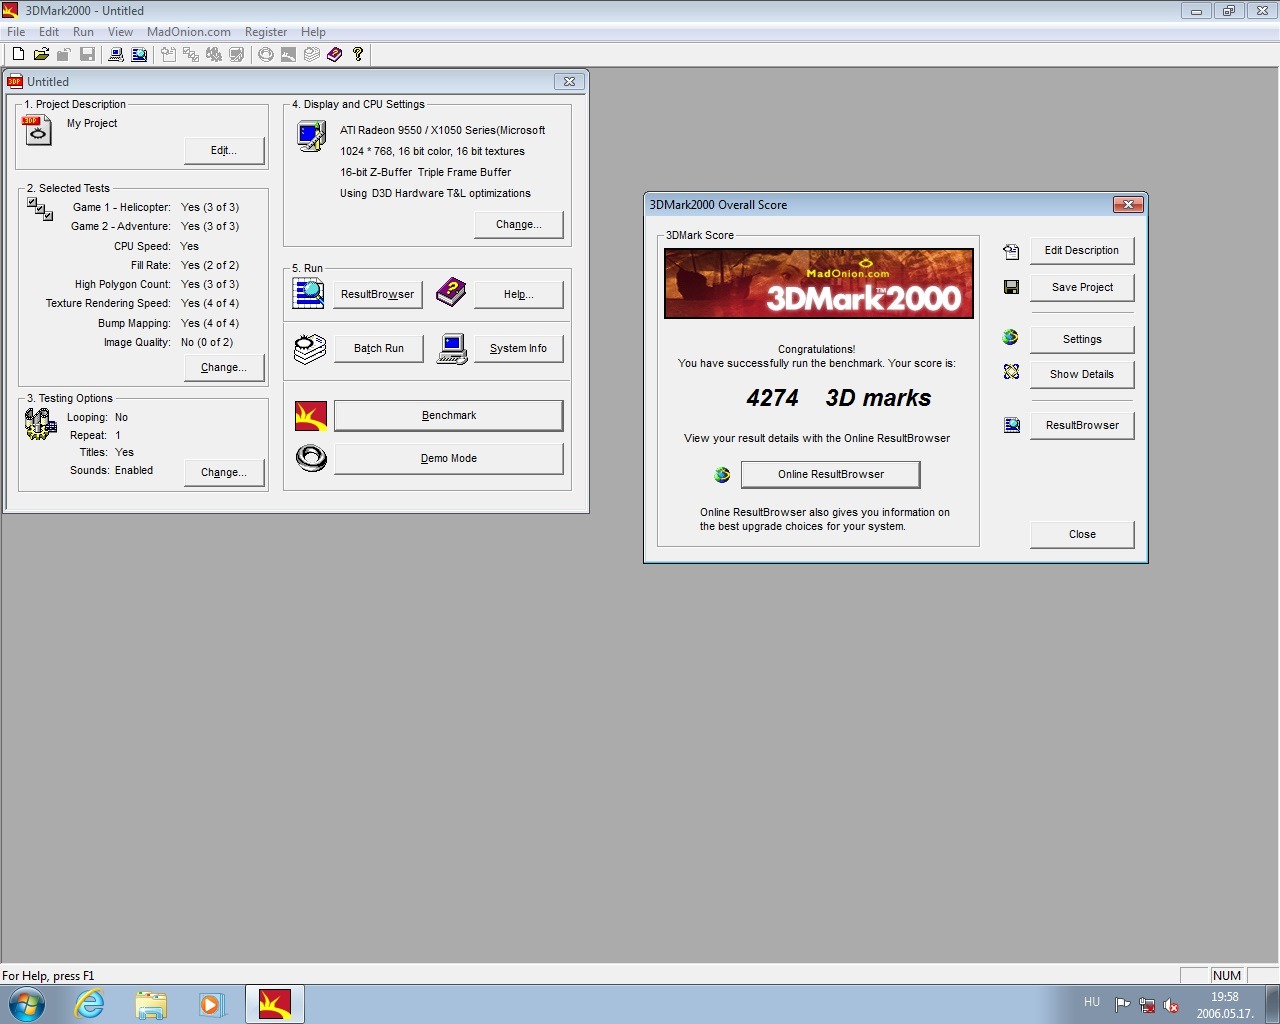Click Edit Description in score dialog
This screenshot has height=1024, width=1280.
tap(1082, 251)
